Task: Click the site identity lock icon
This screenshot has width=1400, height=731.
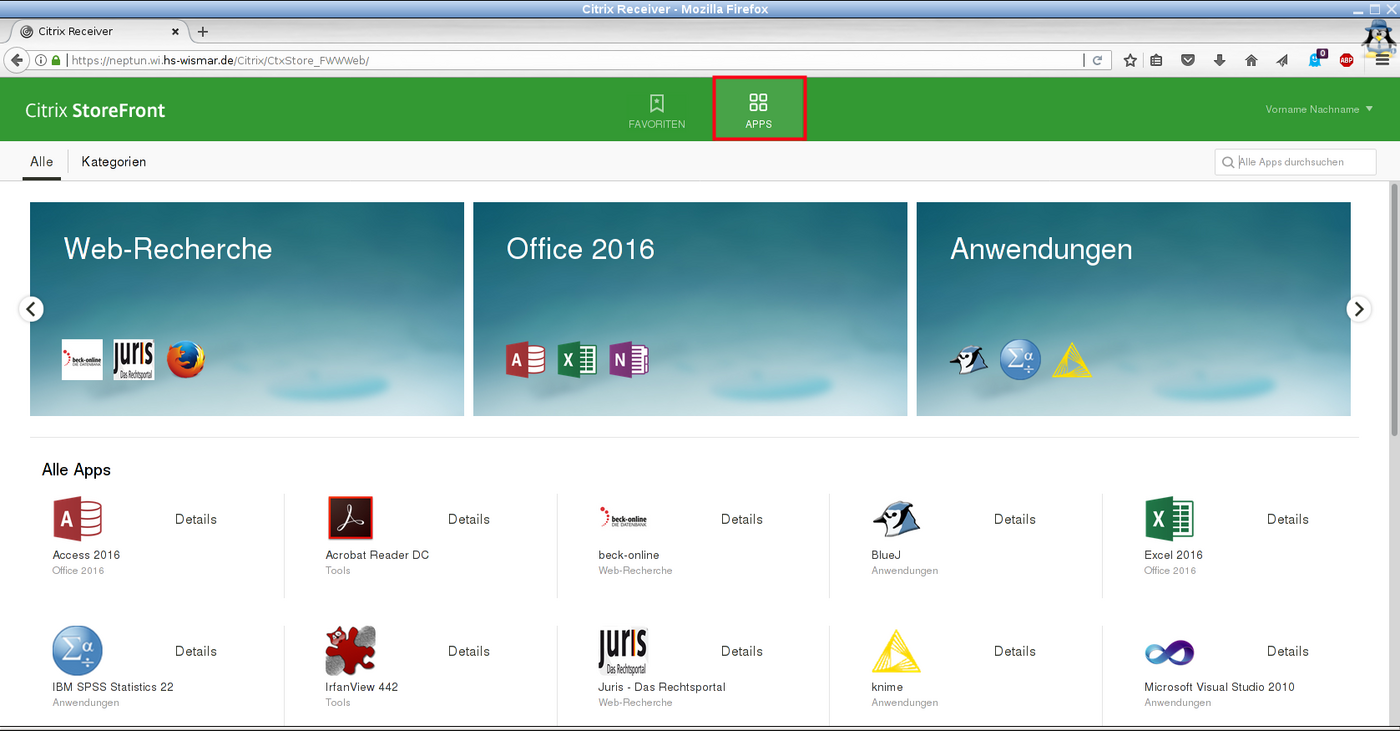Action: coord(56,60)
